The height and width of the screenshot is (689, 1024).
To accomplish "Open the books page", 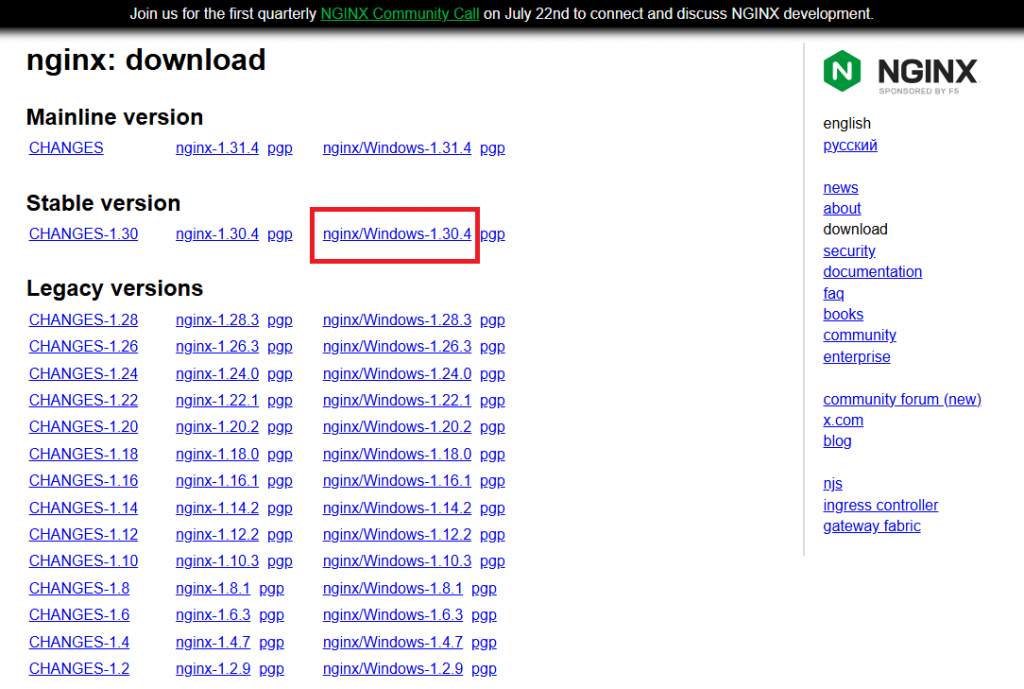I will tap(843, 315).
